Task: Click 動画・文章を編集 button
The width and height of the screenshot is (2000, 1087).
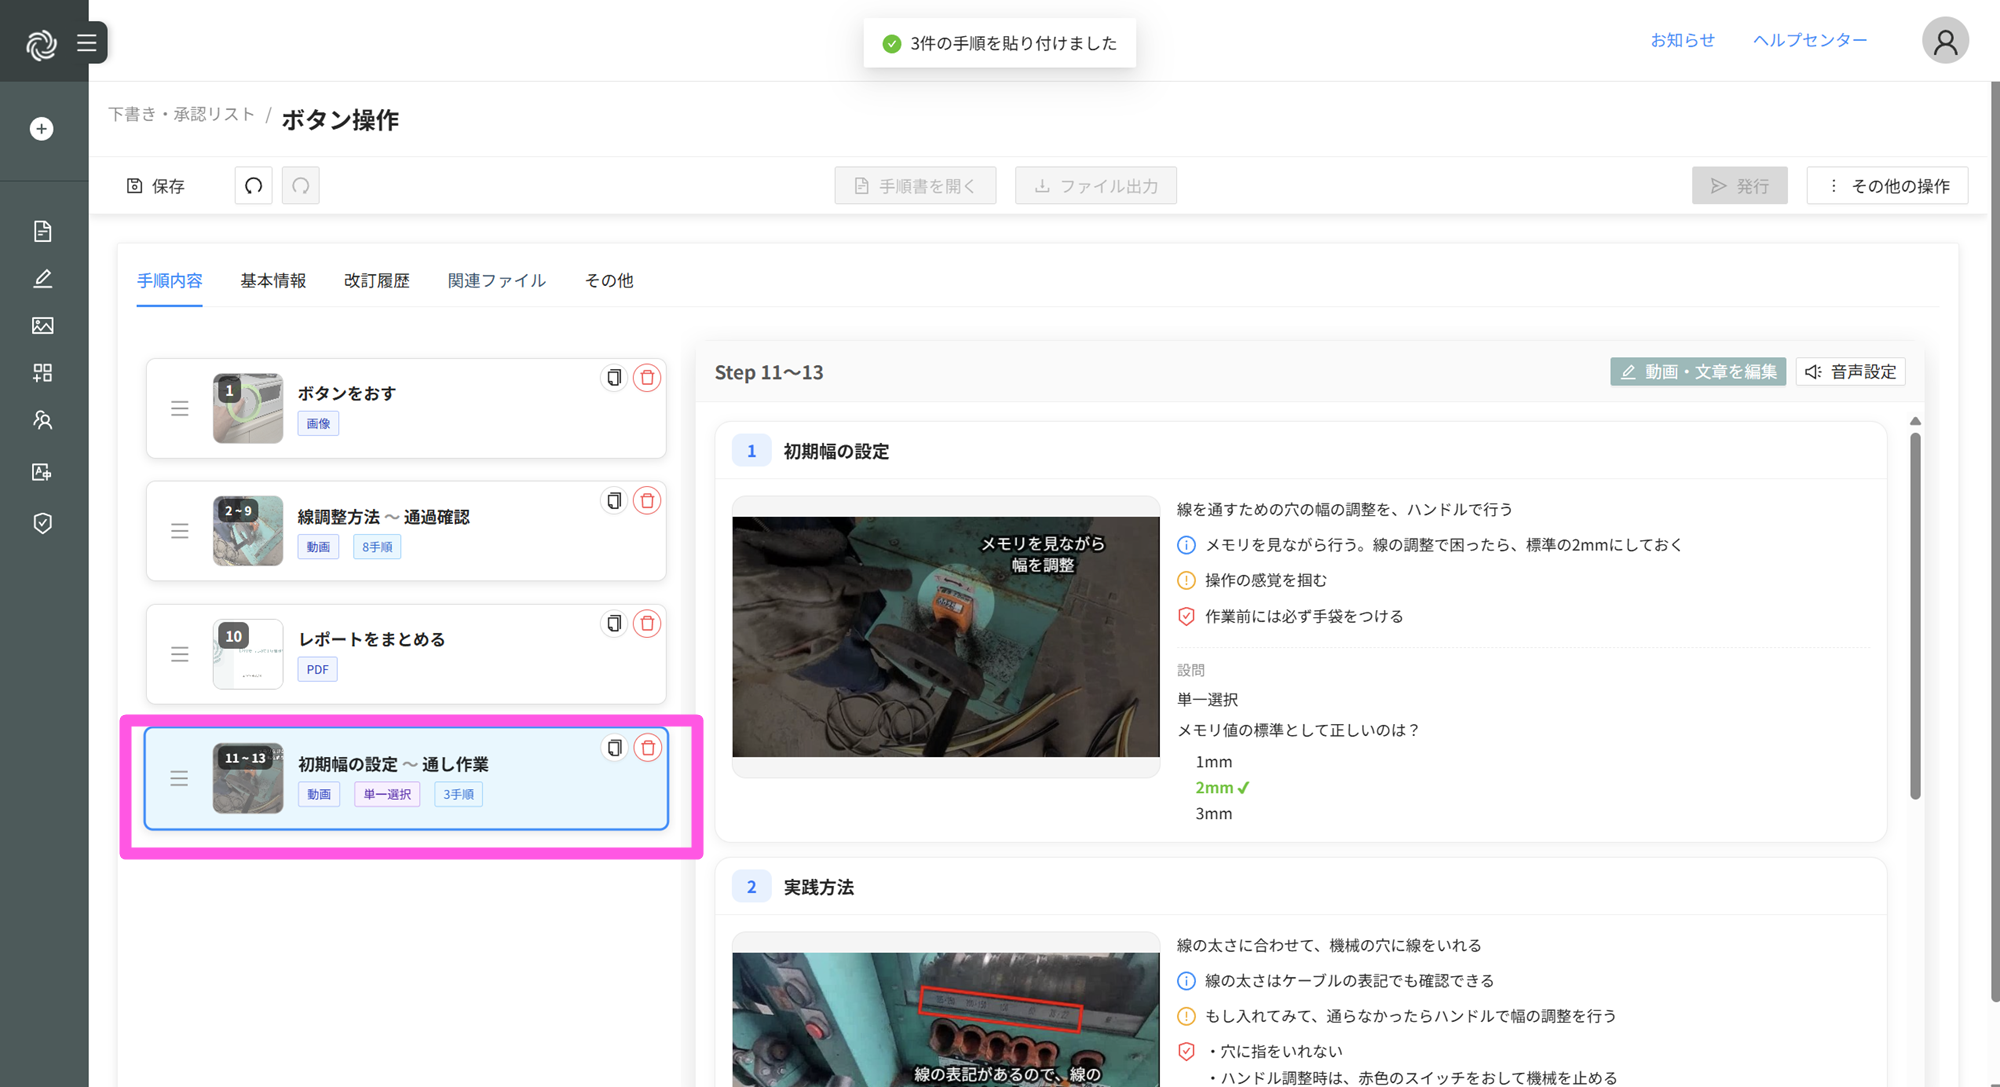Action: (x=1697, y=372)
